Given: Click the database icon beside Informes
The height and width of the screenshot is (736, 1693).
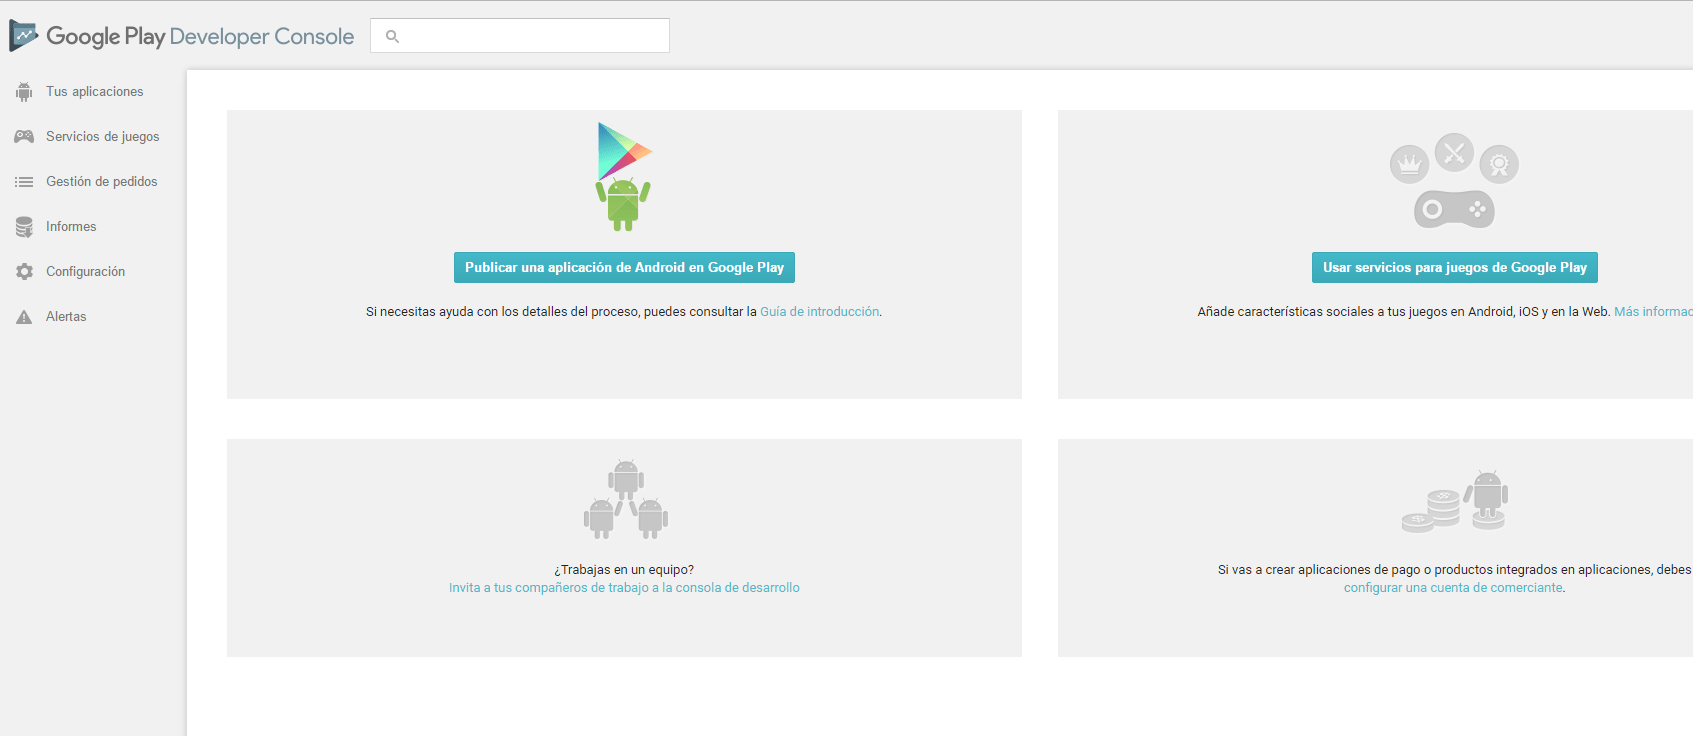Looking at the screenshot, I should coord(24,227).
